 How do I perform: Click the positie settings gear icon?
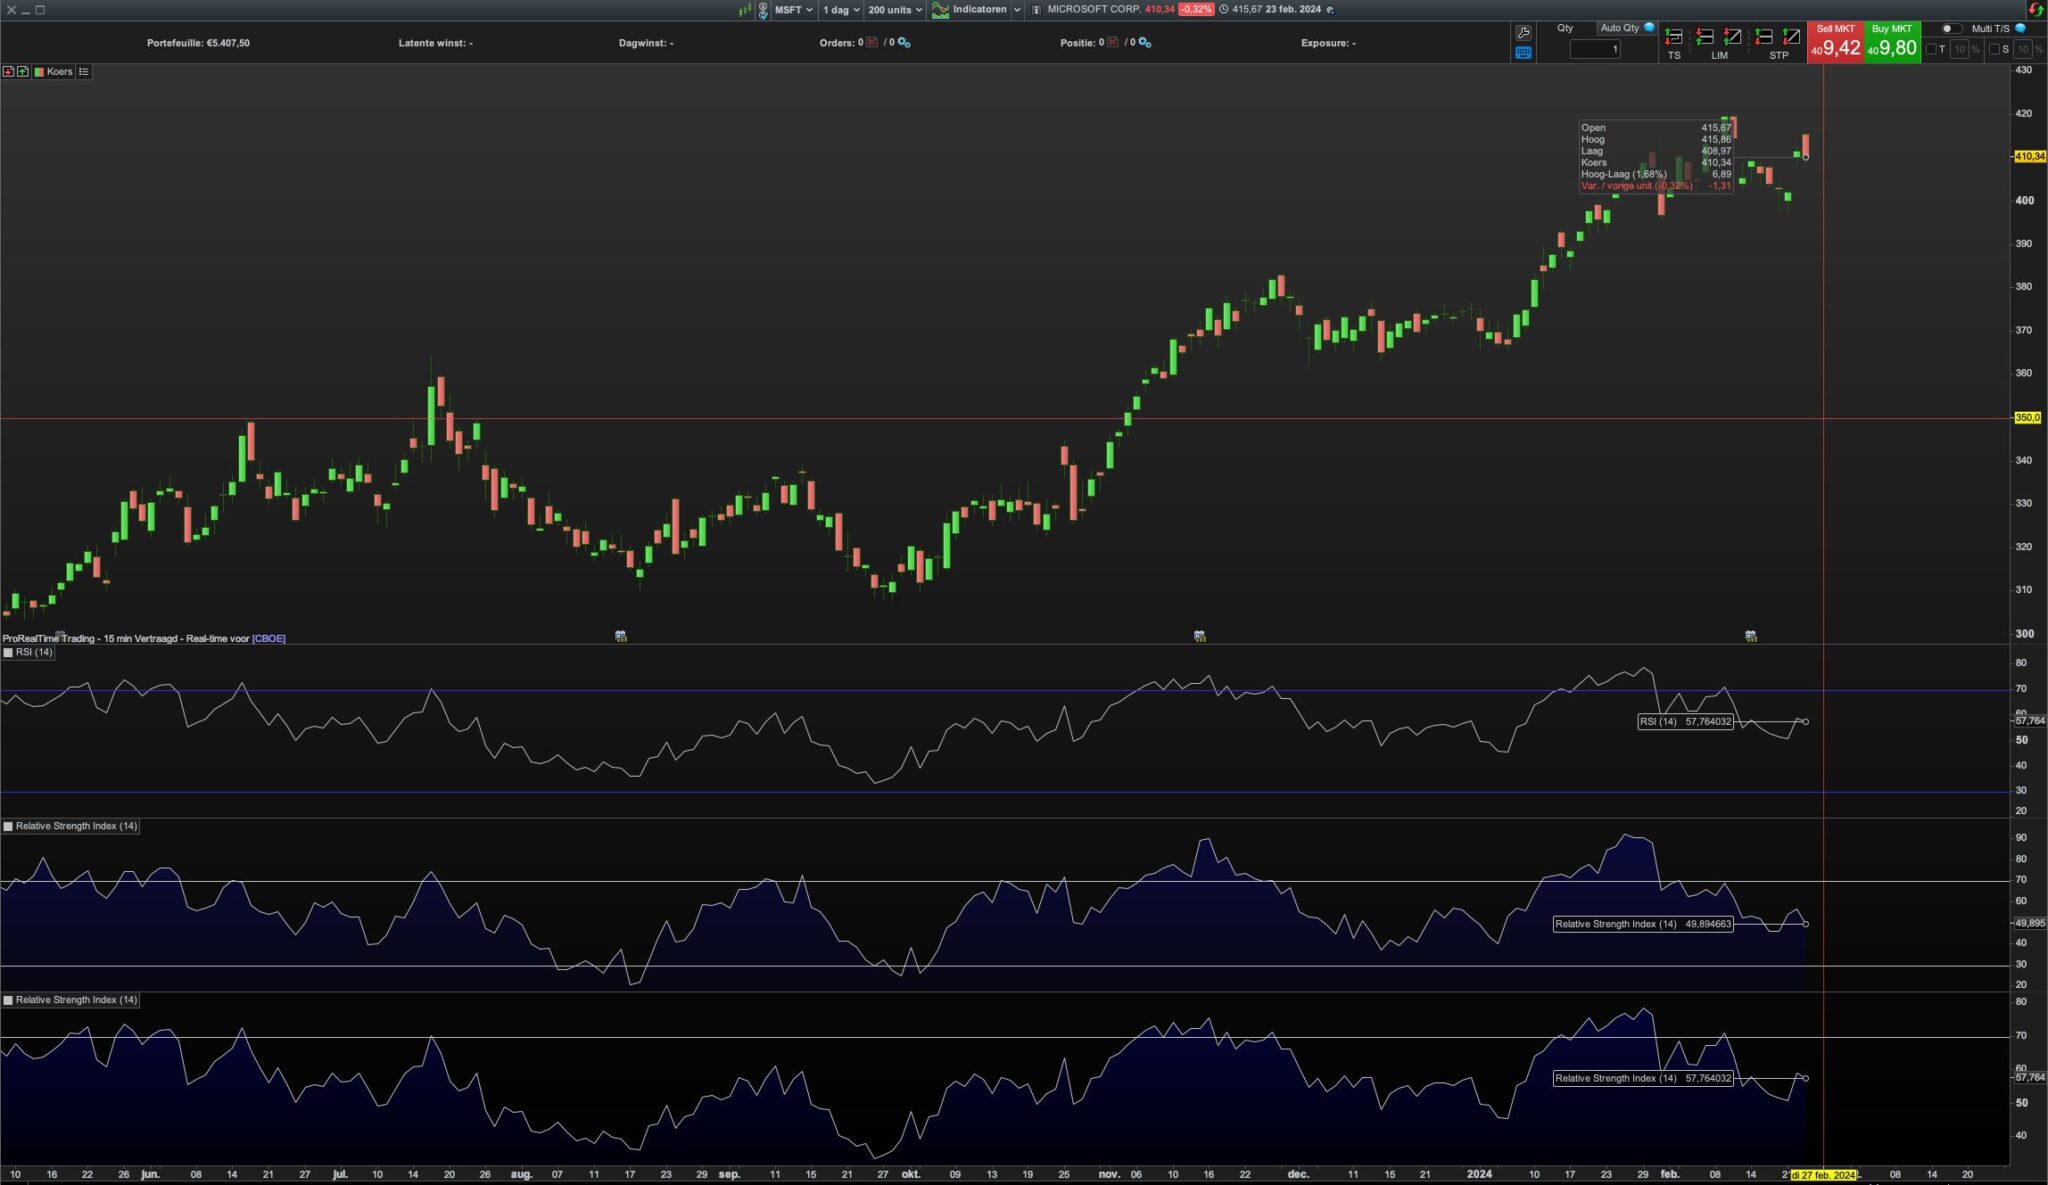[x=1145, y=43]
